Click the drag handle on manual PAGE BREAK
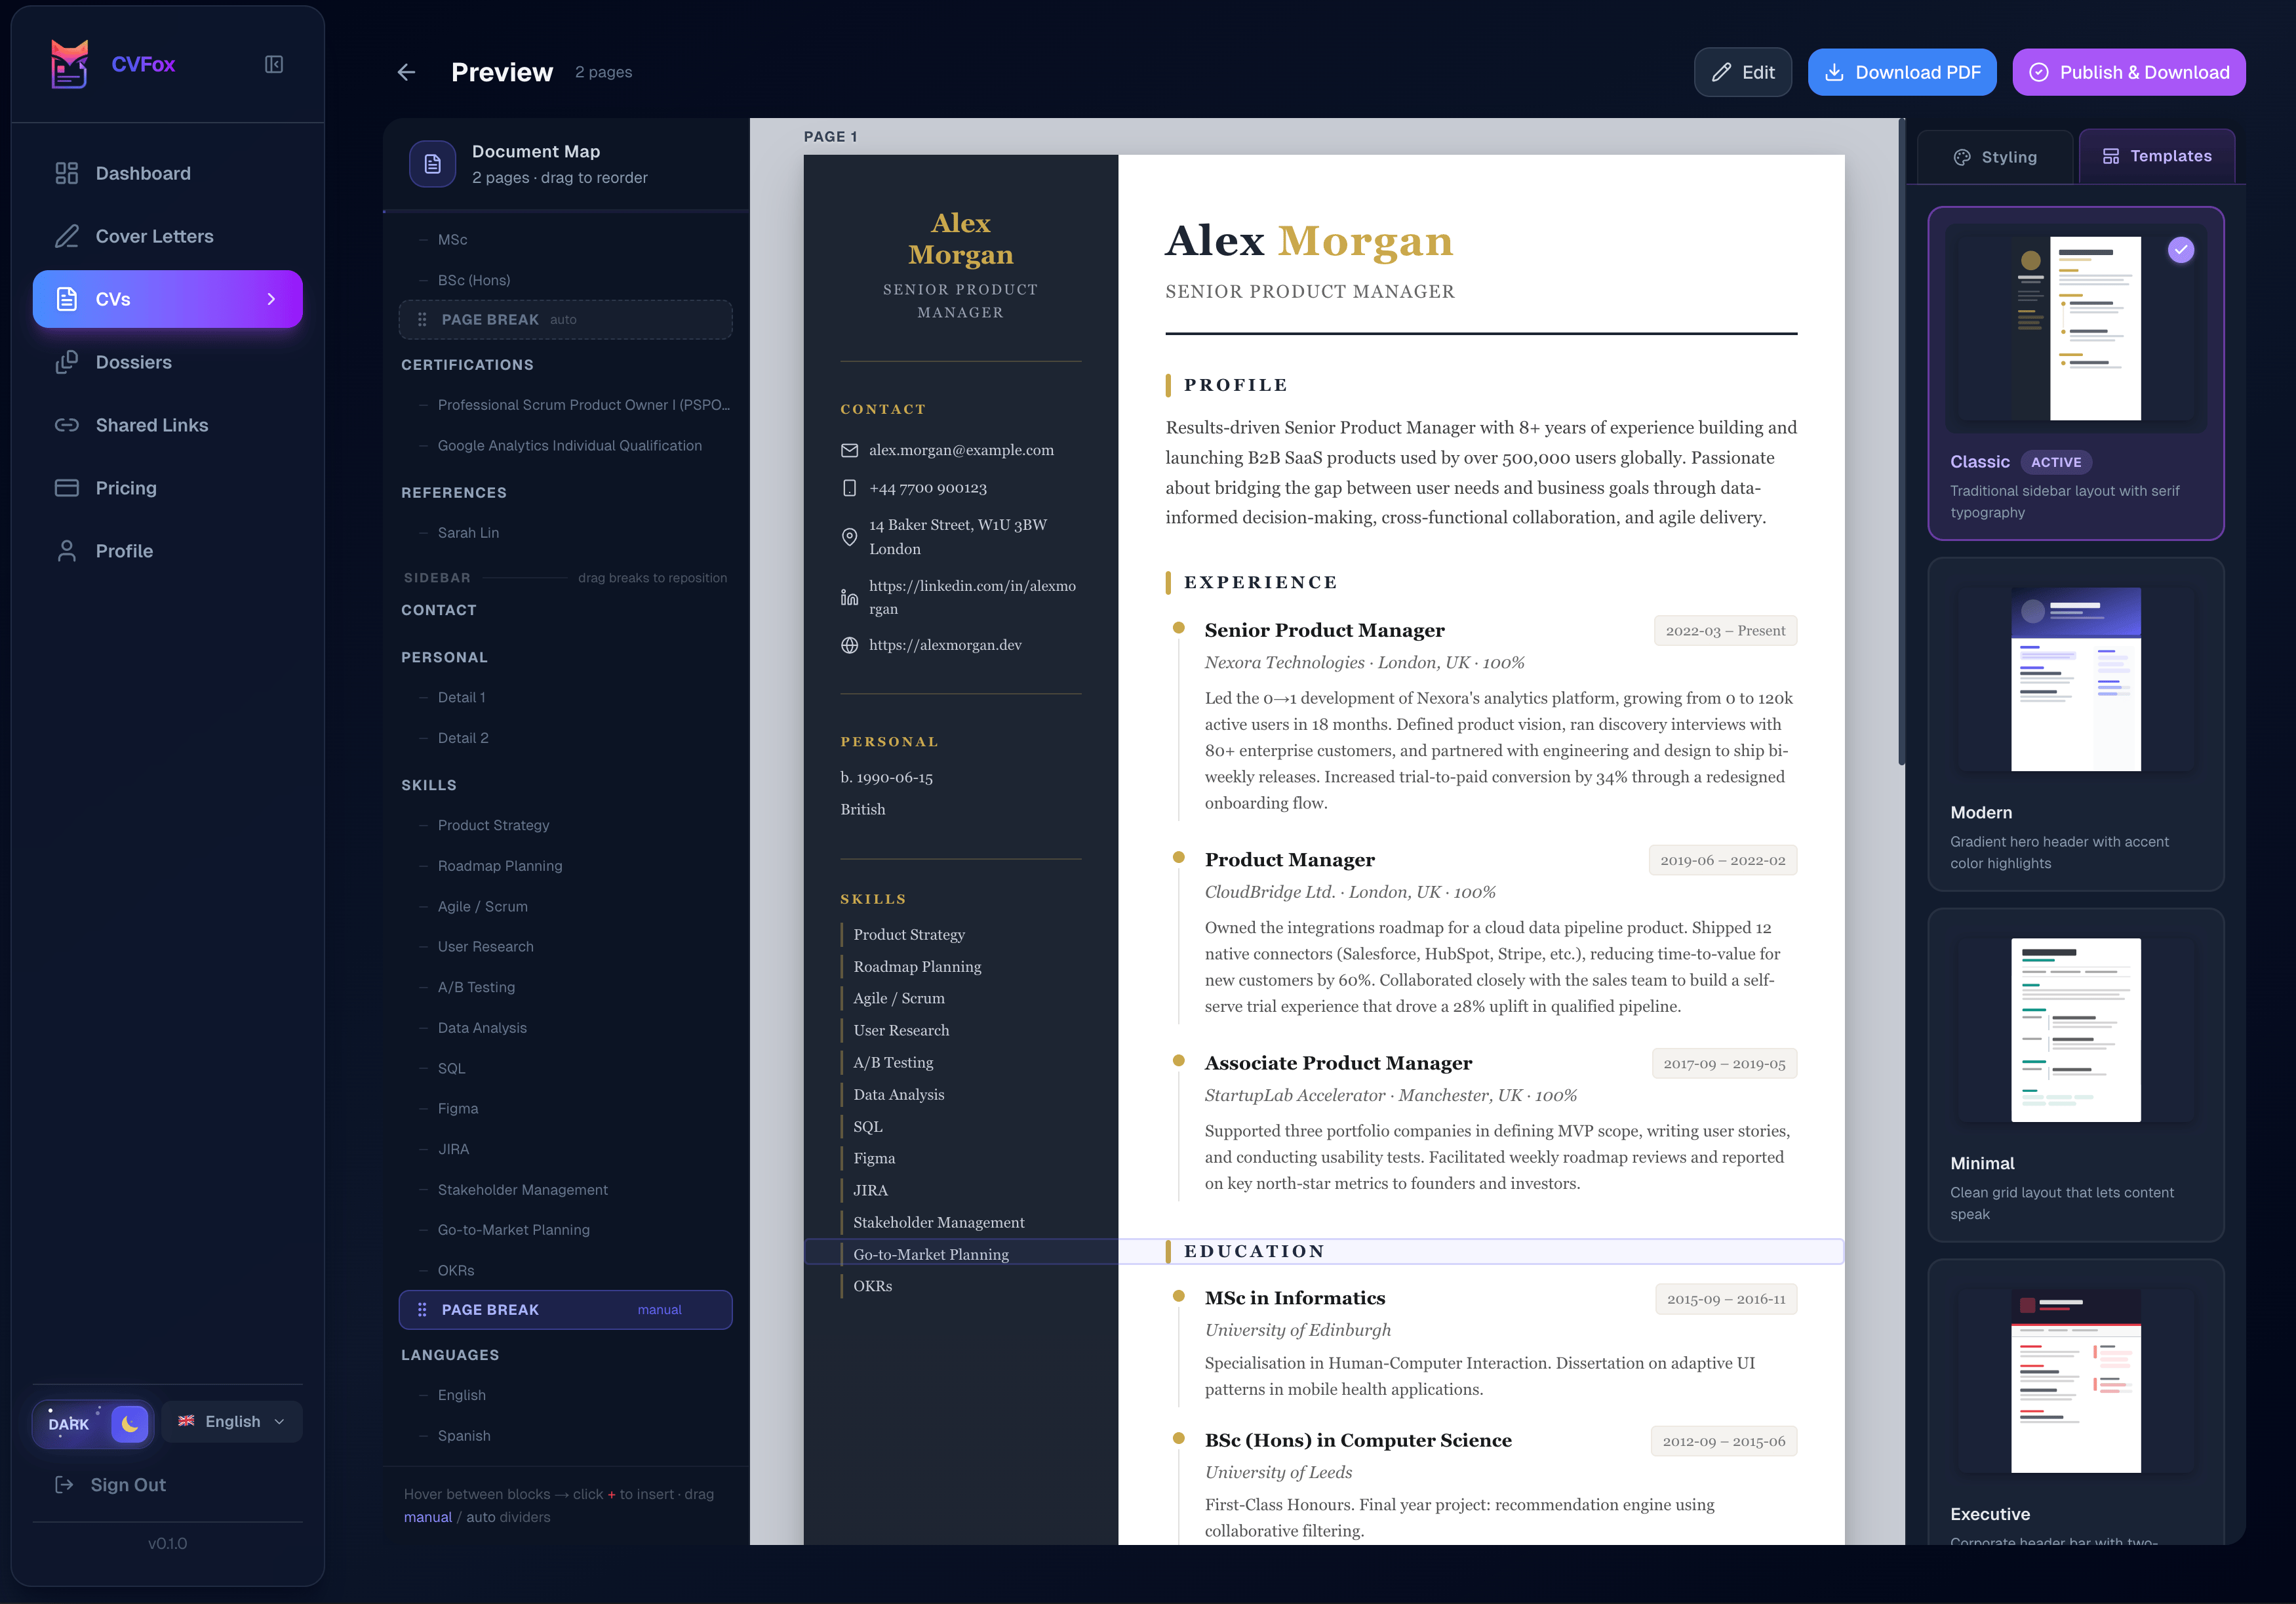This screenshot has height=1604, width=2296. tap(421, 1309)
